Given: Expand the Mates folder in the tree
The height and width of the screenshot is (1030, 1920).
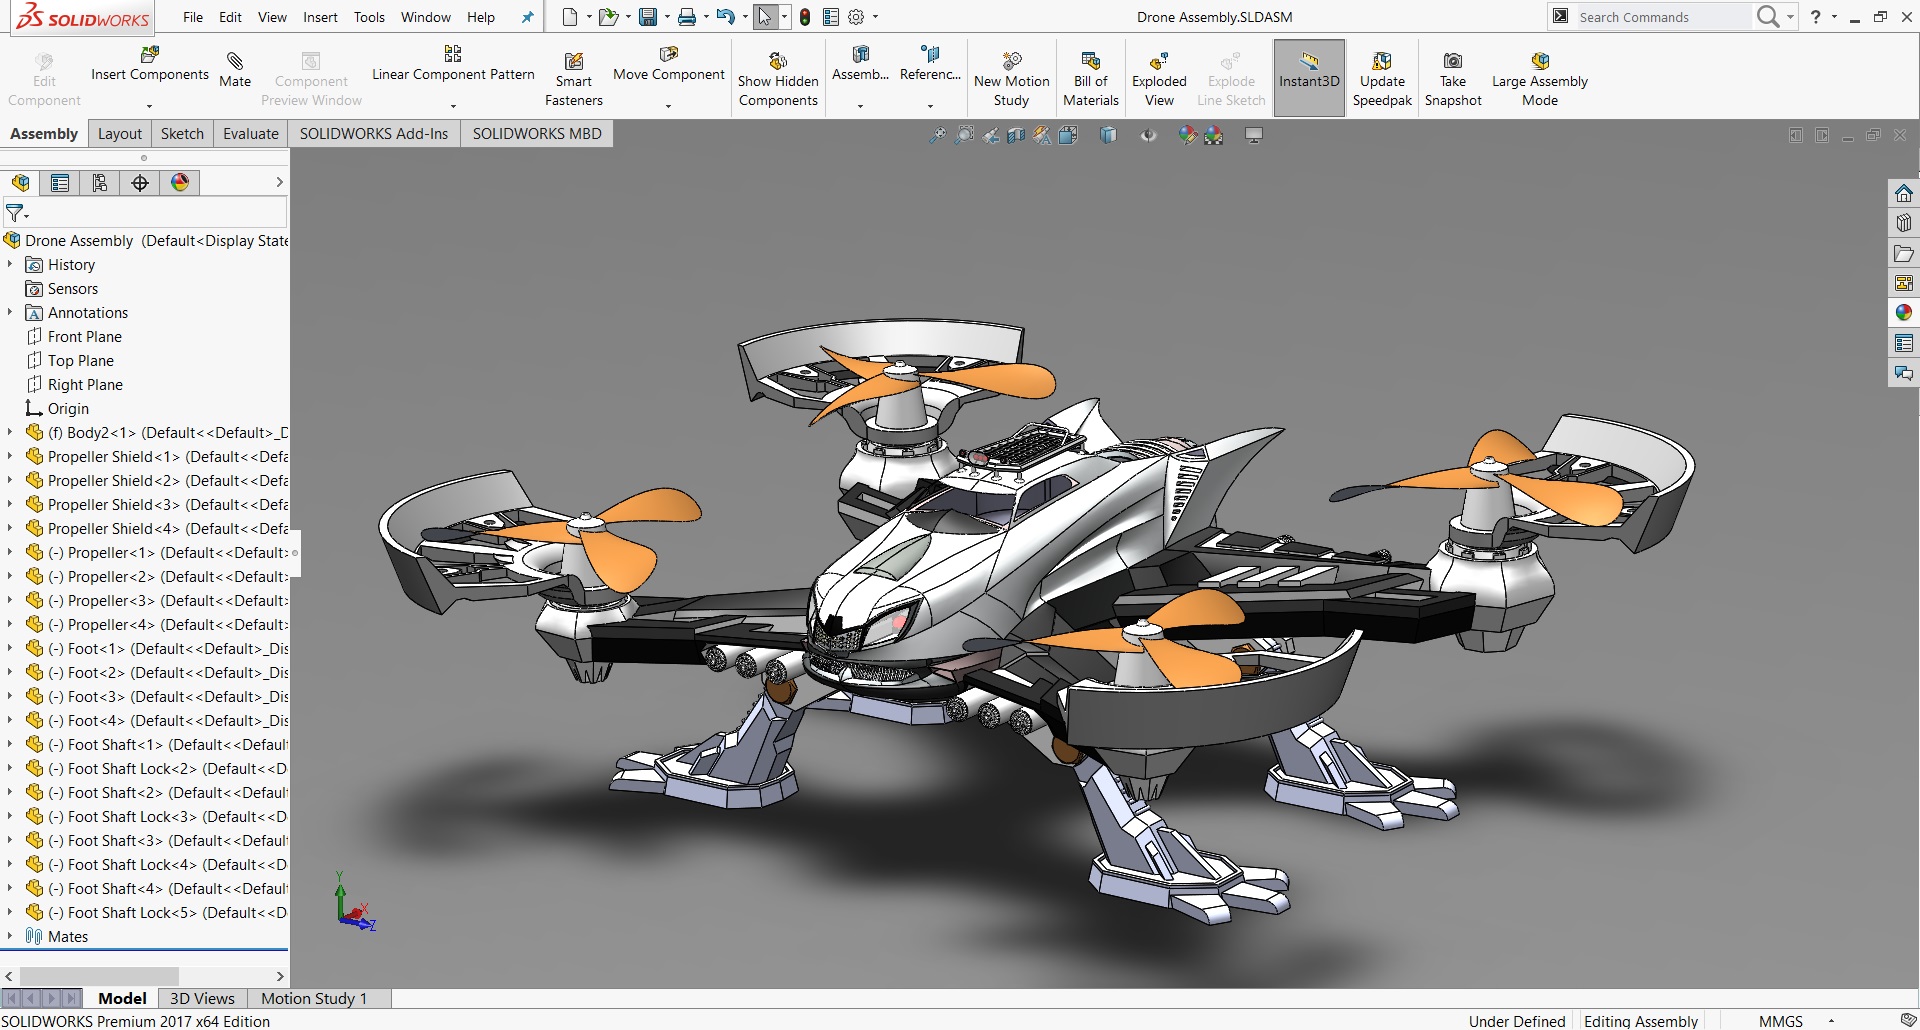Looking at the screenshot, I should click(x=10, y=936).
